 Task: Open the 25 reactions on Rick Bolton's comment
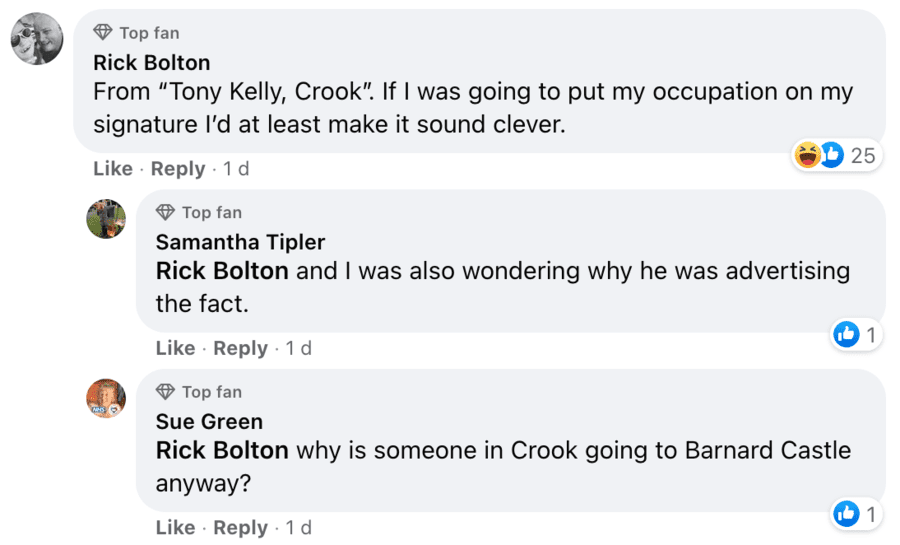pos(835,155)
